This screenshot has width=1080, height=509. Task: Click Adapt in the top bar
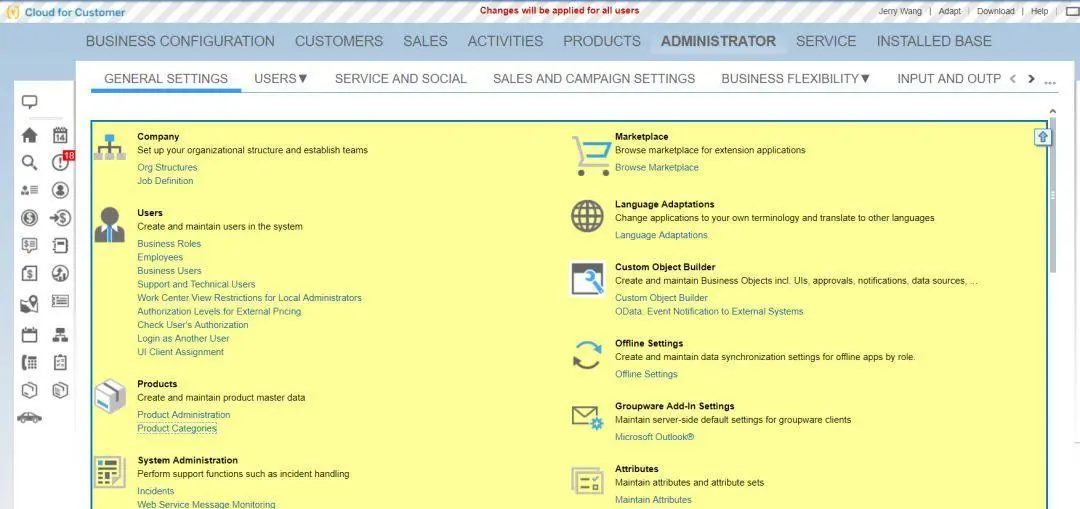pyautogui.click(x=950, y=12)
